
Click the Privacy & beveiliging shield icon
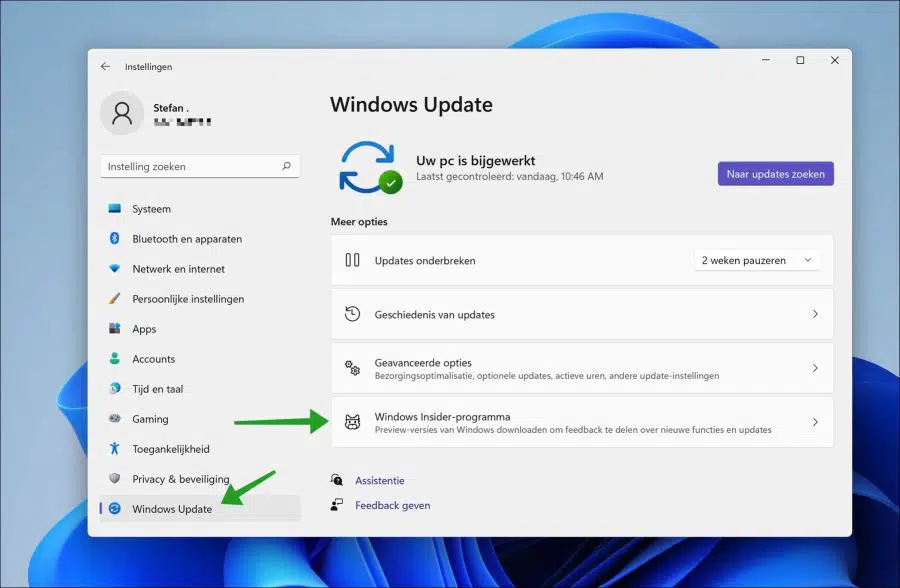(x=114, y=478)
